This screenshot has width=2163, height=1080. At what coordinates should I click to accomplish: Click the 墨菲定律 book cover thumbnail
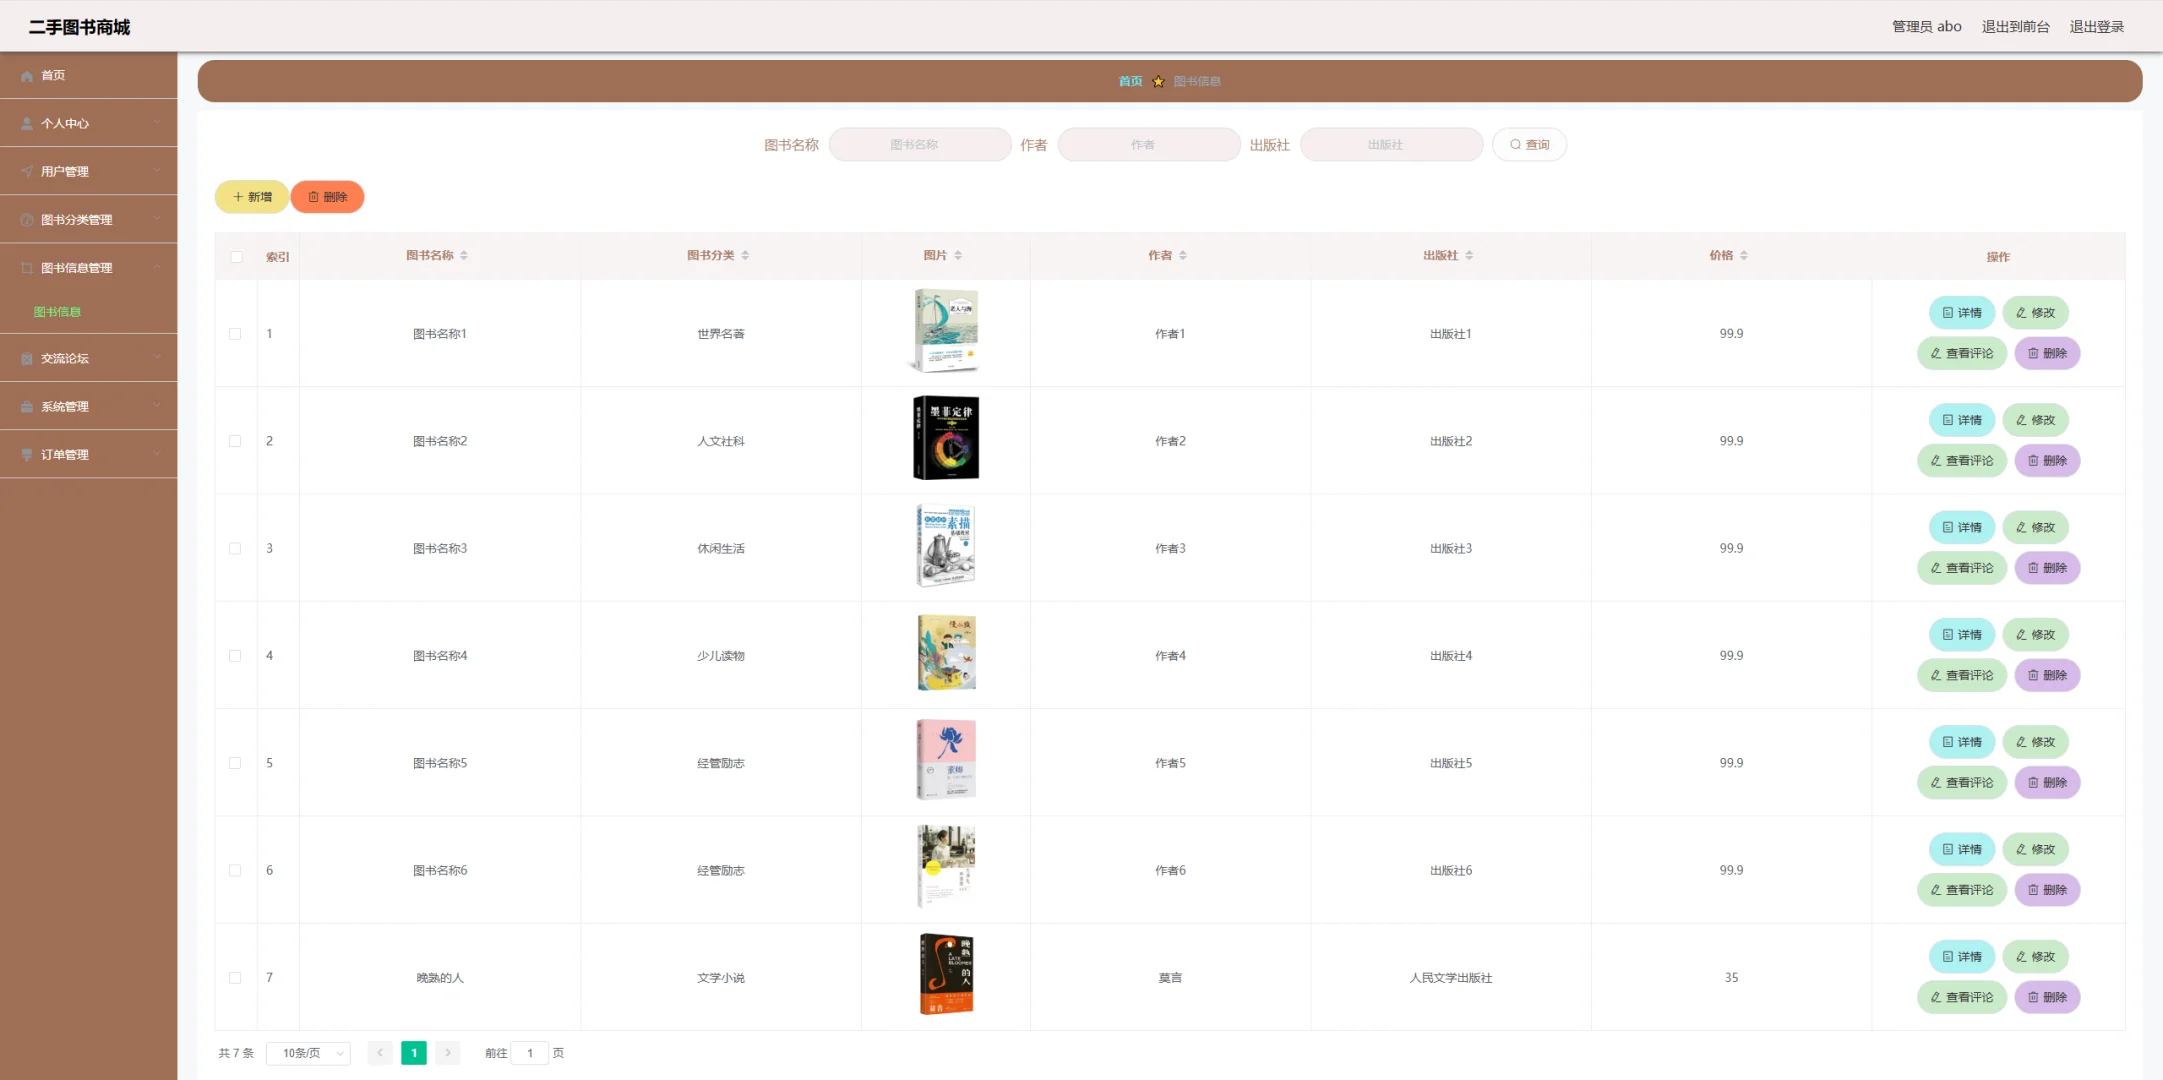(946, 438)
